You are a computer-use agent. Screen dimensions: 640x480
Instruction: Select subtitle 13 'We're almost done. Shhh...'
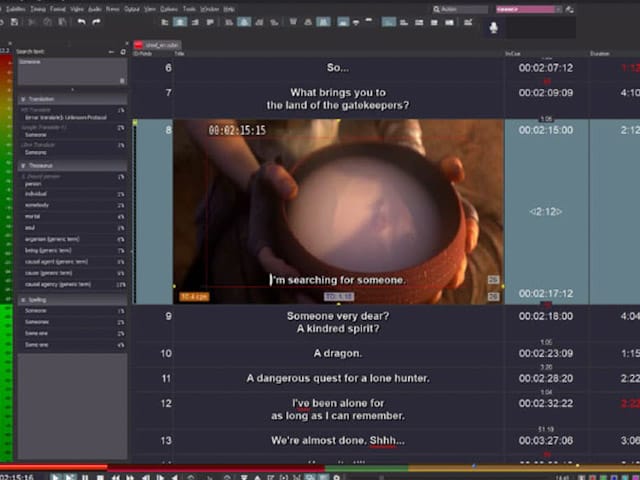(x=338, y=440)
